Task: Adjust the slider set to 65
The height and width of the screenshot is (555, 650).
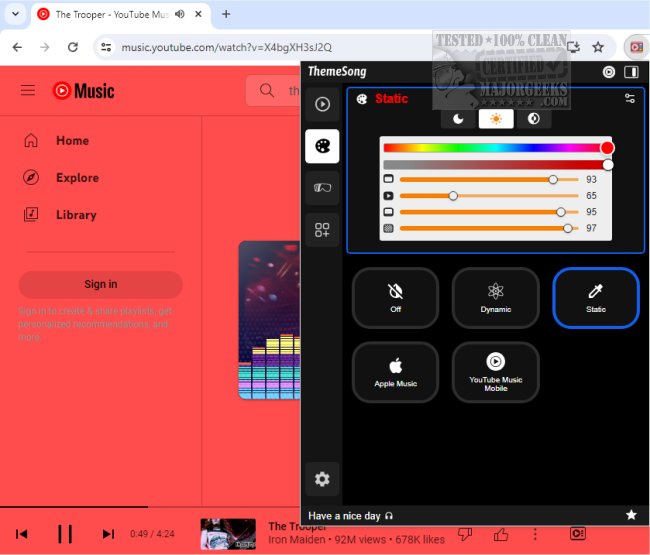Action: 489,196
